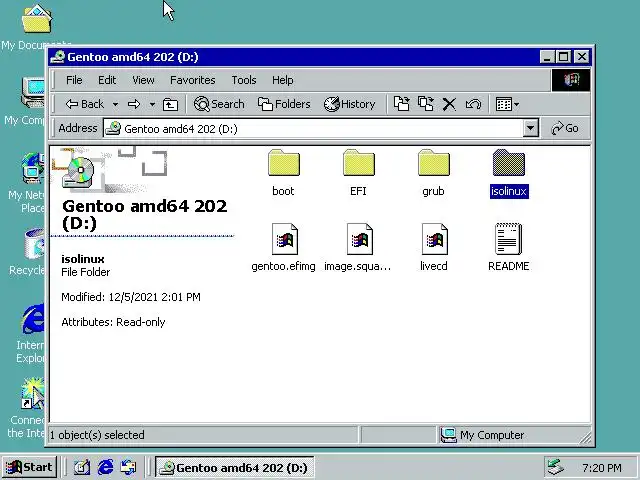This screenshot has width=640, height=480.
Task: Click the Copy To toolbar icon
Action: pyautogui.click(x=426, y=104)
